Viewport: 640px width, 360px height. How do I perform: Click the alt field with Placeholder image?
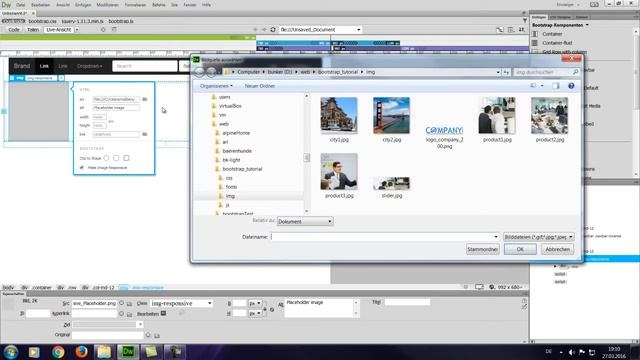pos(116,108)
